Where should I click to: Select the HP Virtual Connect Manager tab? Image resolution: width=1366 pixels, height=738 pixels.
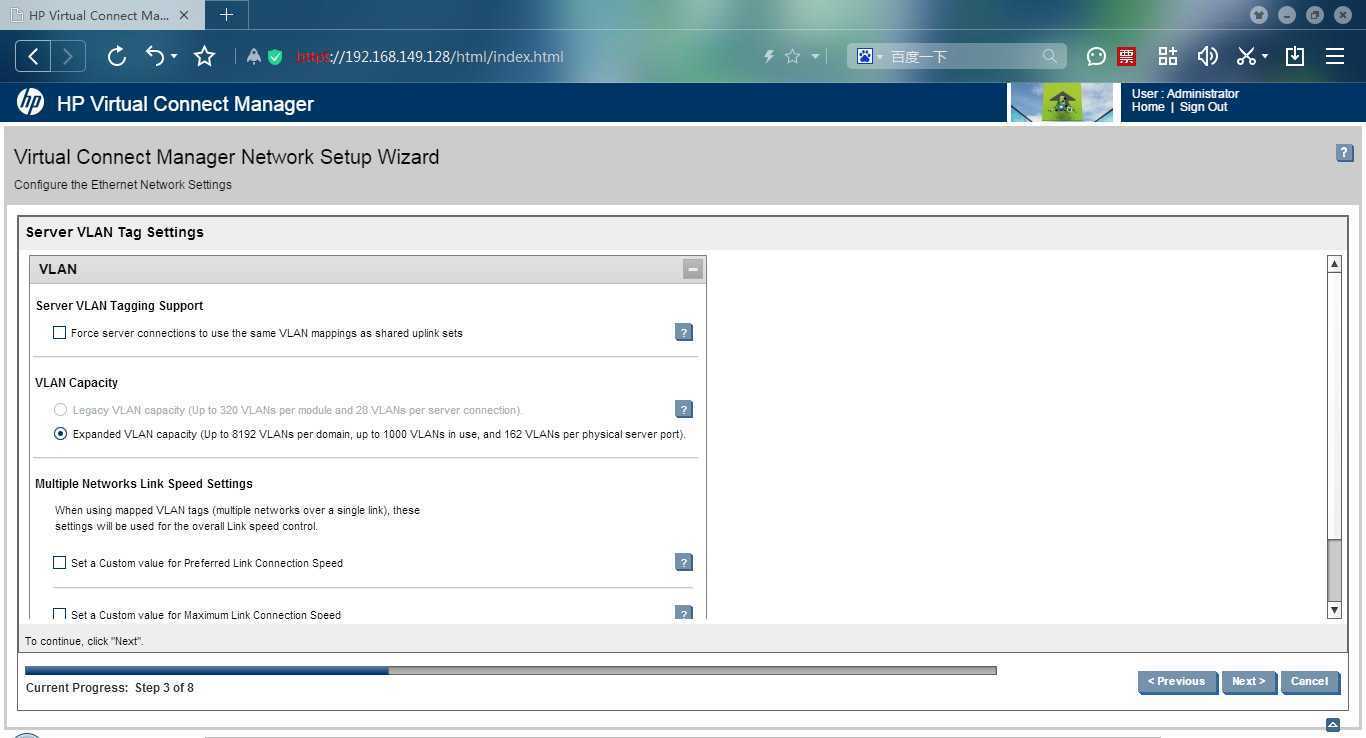point(100,15)
